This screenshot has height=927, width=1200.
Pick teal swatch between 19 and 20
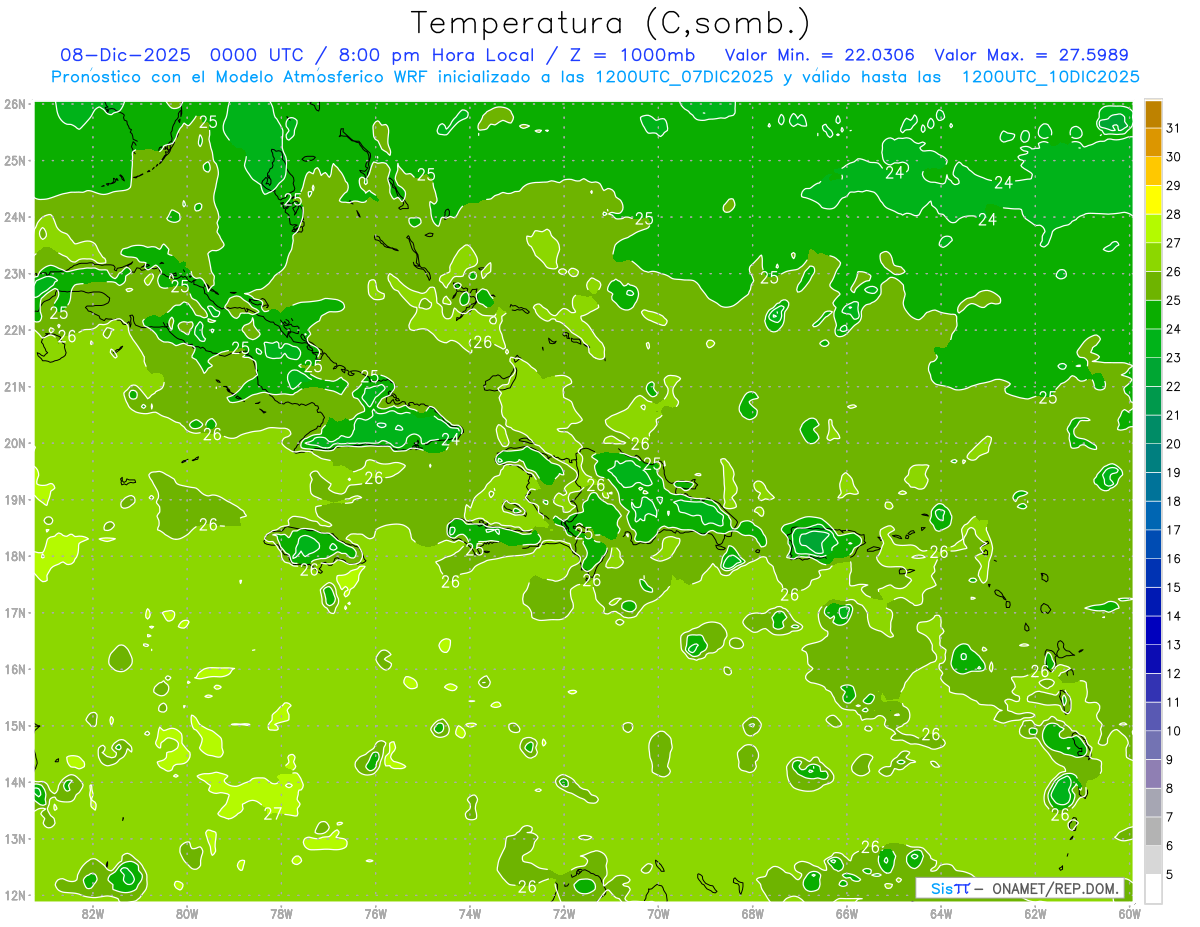(x=1153, y=458)
